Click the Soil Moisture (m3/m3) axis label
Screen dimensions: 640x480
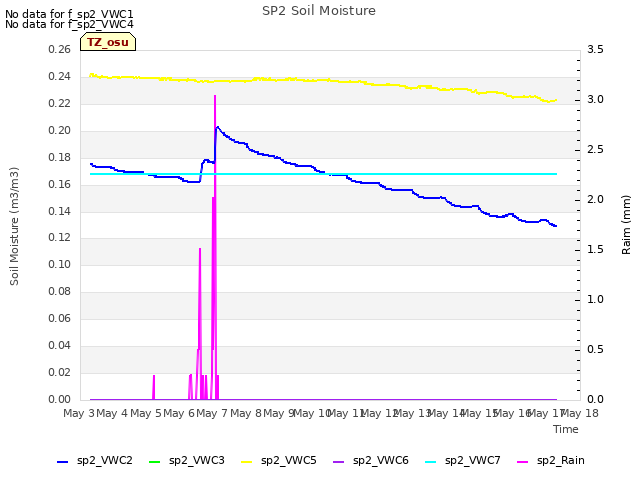(14, 226)
